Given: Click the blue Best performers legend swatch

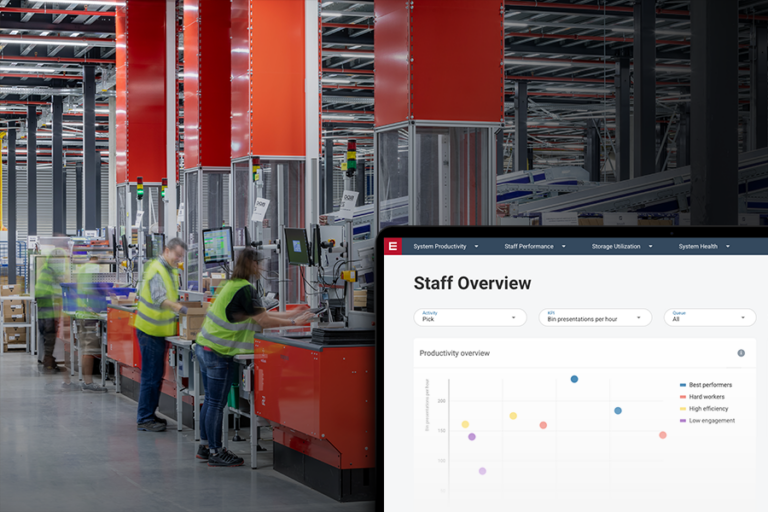Looking at the screenshot, I should pyautogui.click(x=683, y=385).
